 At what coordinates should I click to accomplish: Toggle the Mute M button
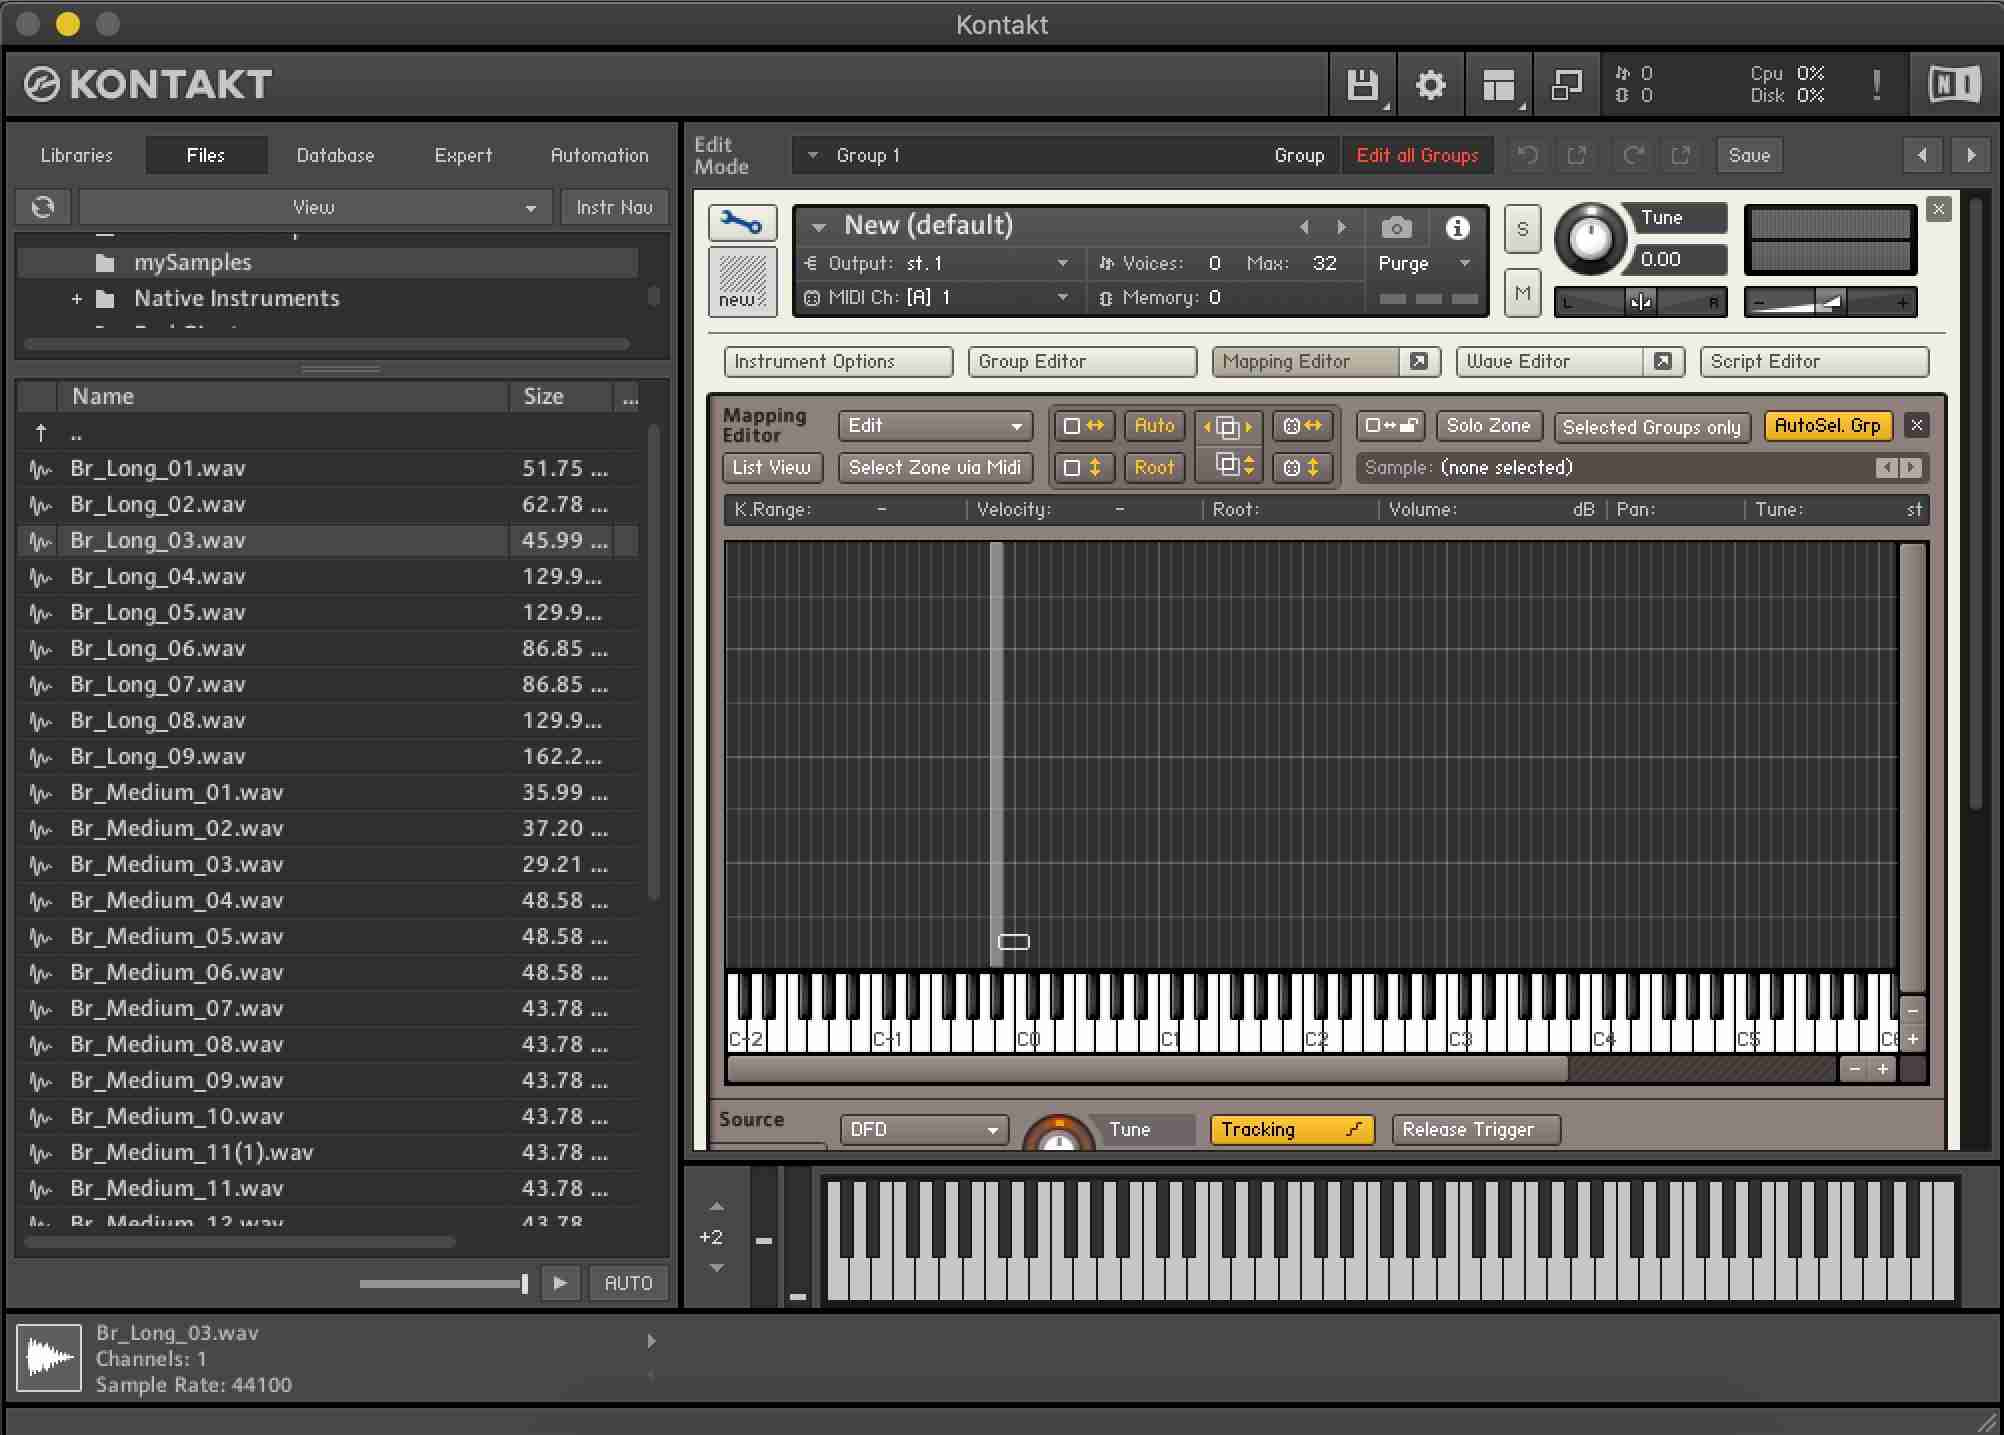1522,294
